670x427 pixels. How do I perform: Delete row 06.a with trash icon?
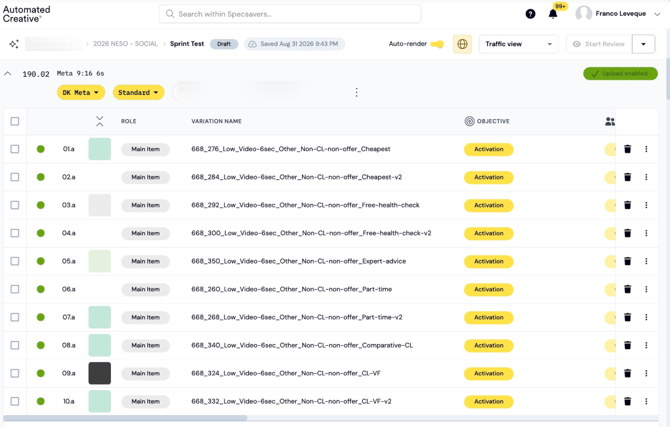627,289
